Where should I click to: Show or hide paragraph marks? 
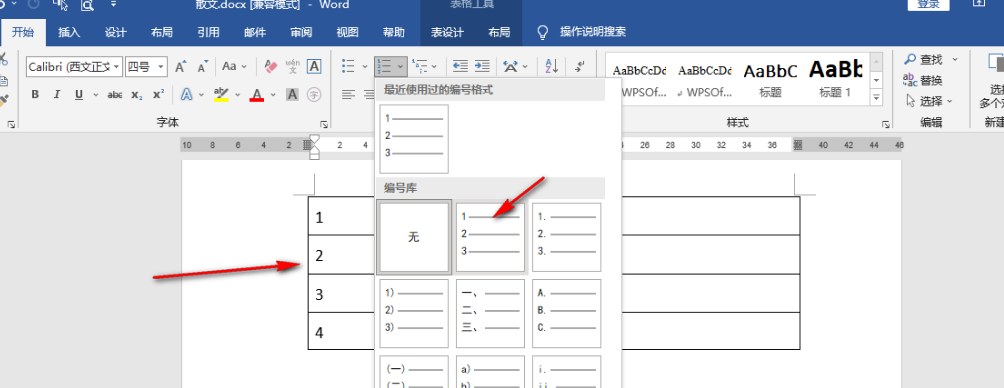pos(580,66)
